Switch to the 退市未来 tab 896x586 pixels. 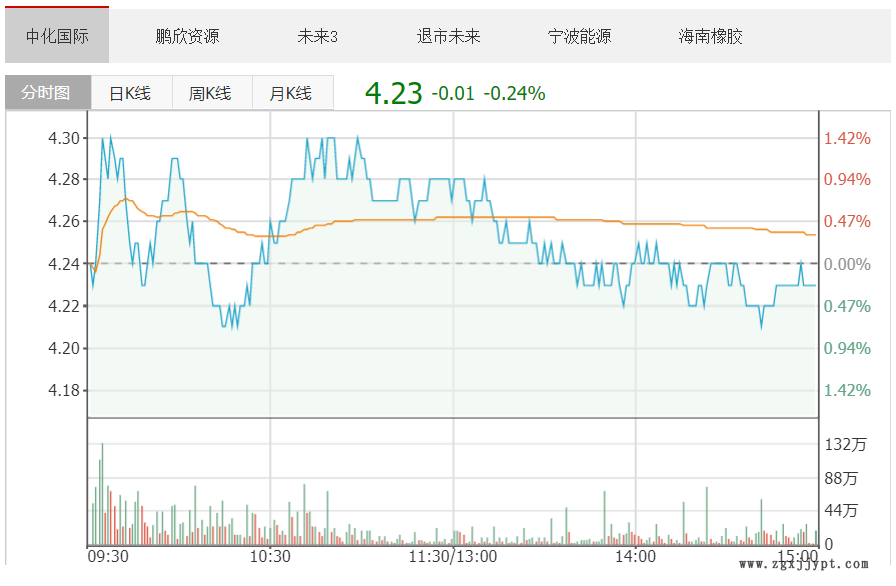pyautogui.click(x=449, y=37)
